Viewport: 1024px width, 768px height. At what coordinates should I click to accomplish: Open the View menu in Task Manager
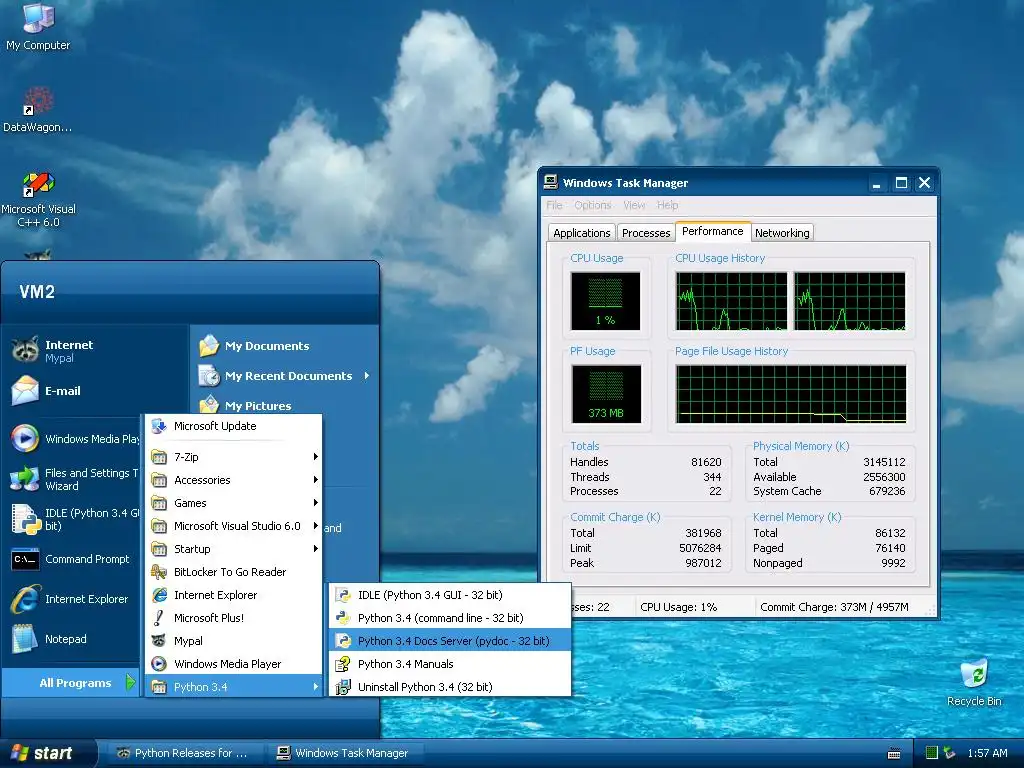point(634,205)
